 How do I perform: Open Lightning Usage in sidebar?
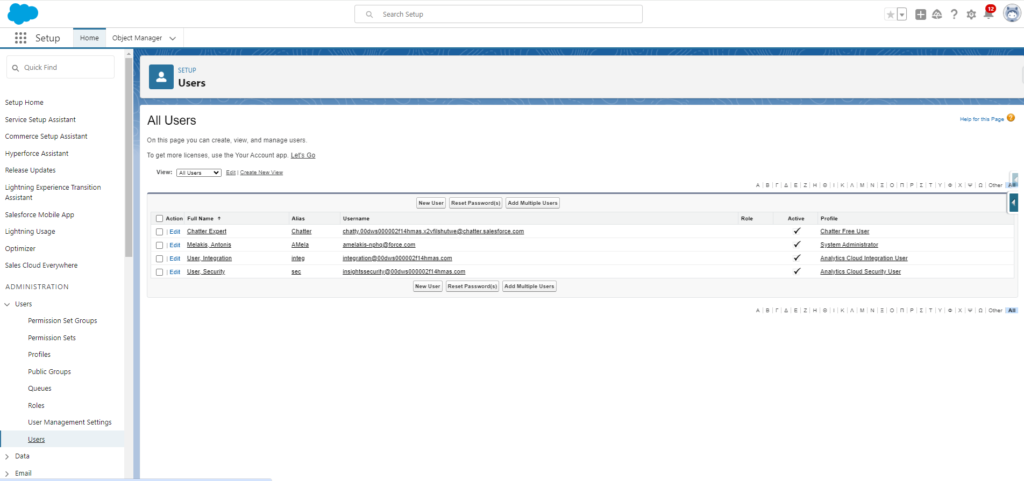point(30,232)
